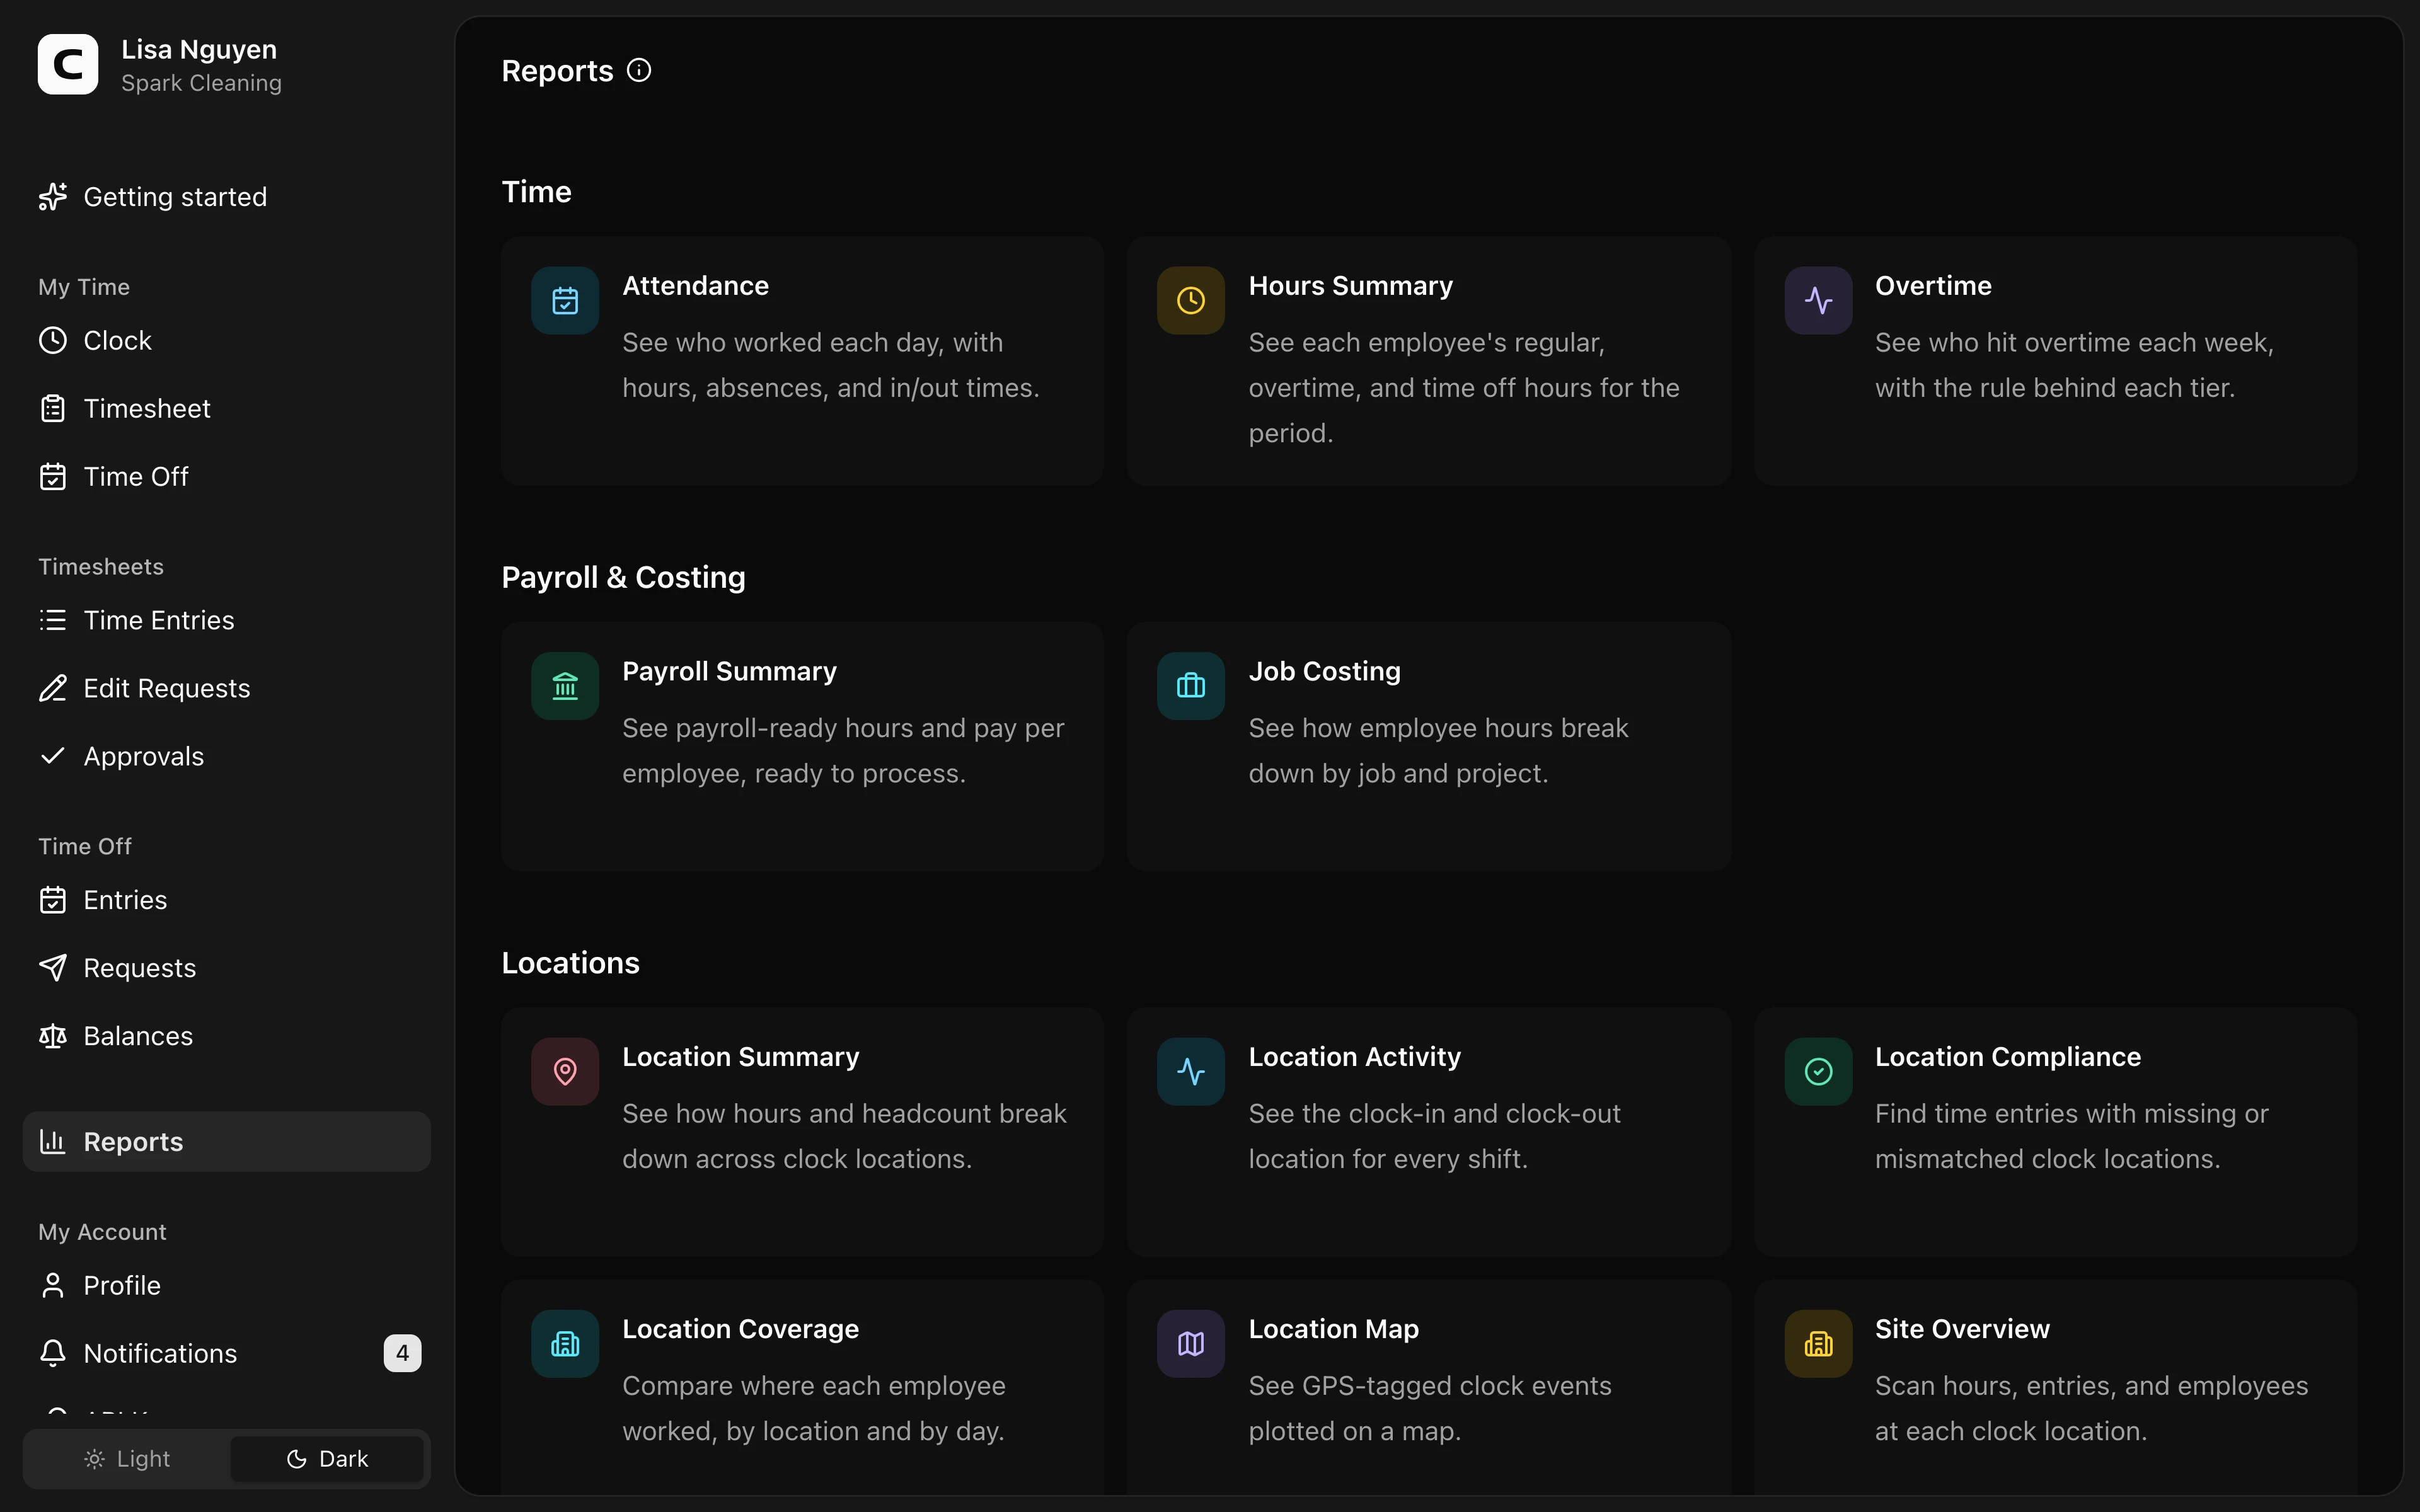Click the Reports bar chart icon
2420x1512 pixels.
click(x=53, y=1141)
